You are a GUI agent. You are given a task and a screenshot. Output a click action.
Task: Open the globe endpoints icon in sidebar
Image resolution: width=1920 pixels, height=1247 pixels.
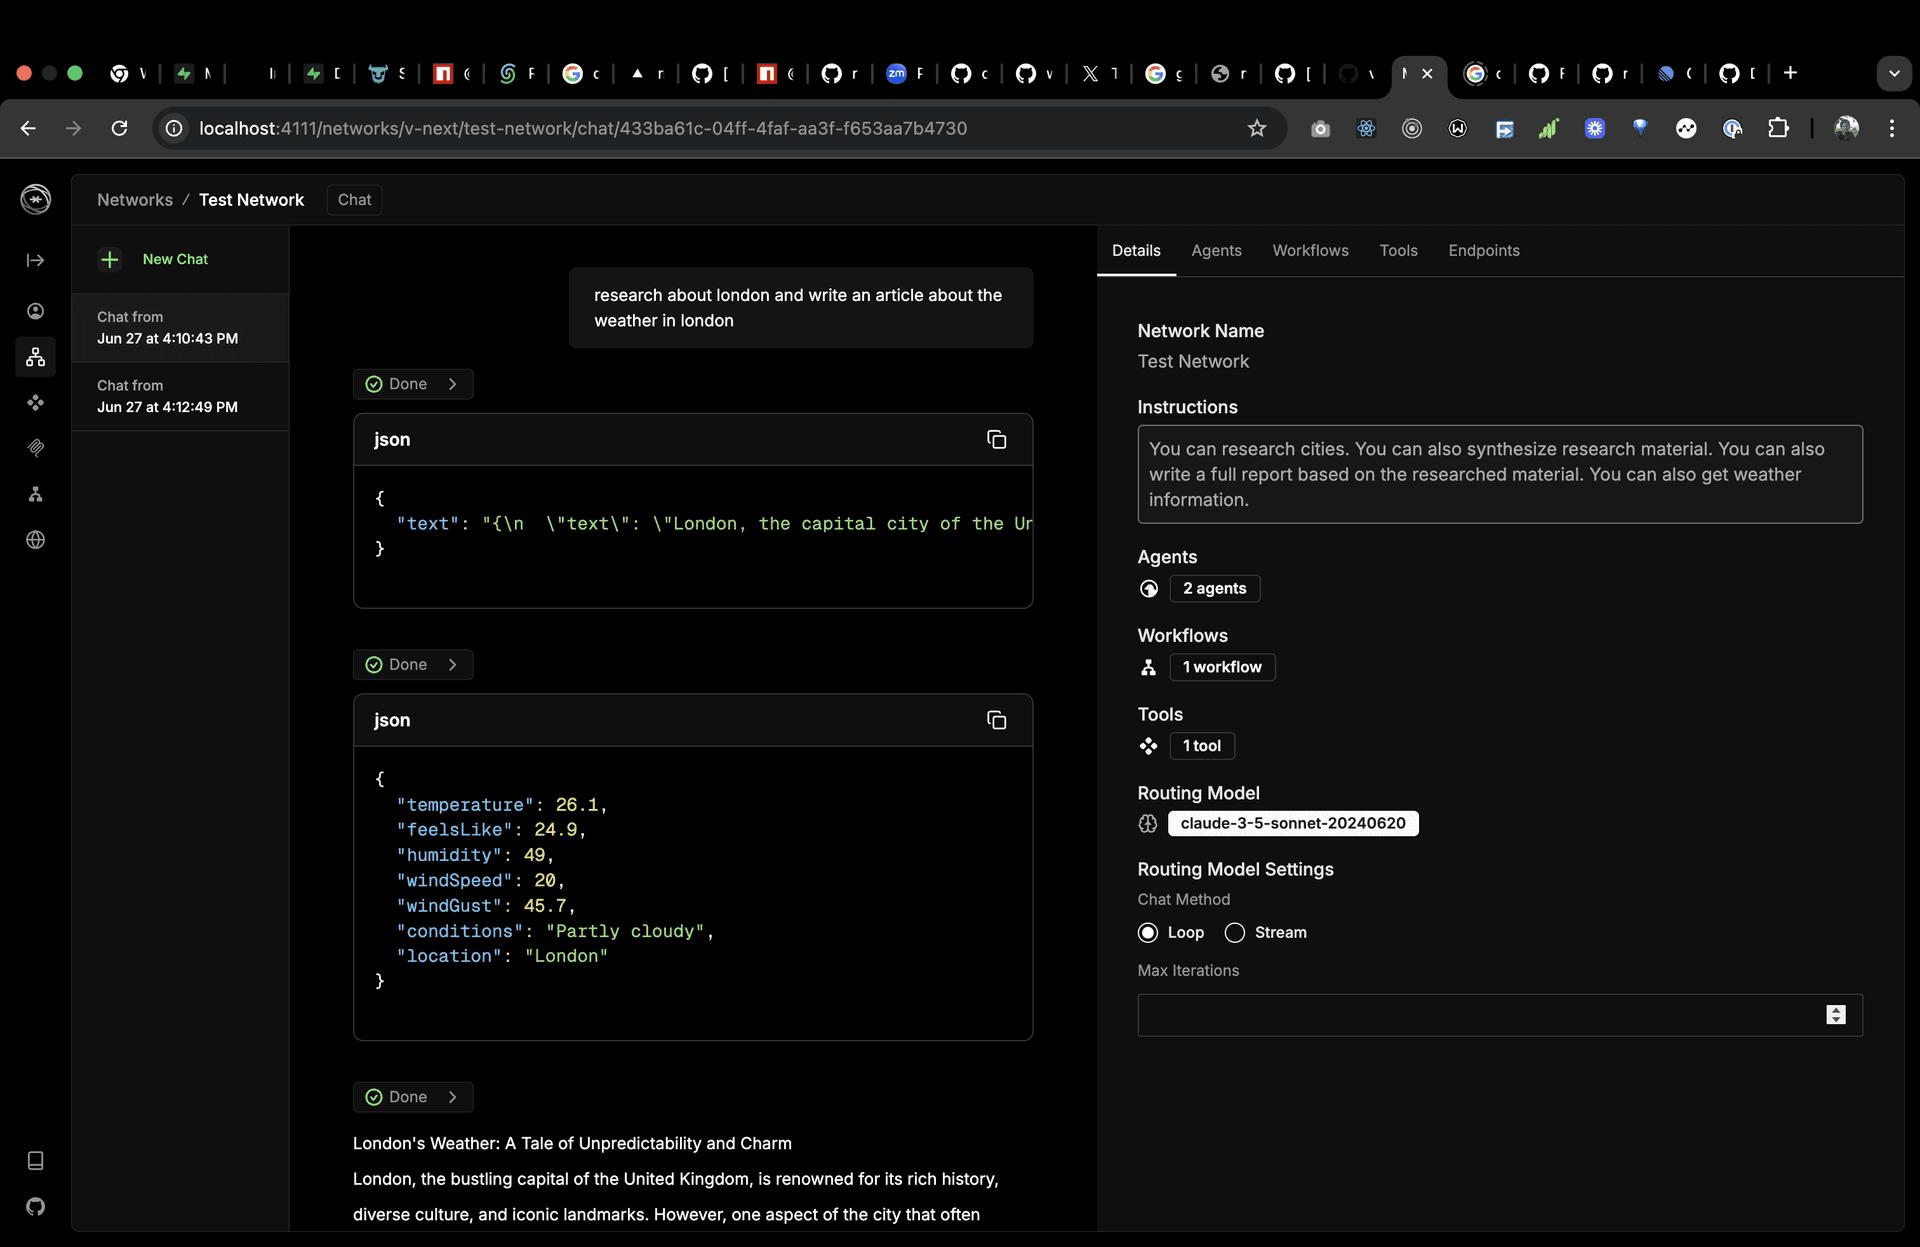(35, 540)
